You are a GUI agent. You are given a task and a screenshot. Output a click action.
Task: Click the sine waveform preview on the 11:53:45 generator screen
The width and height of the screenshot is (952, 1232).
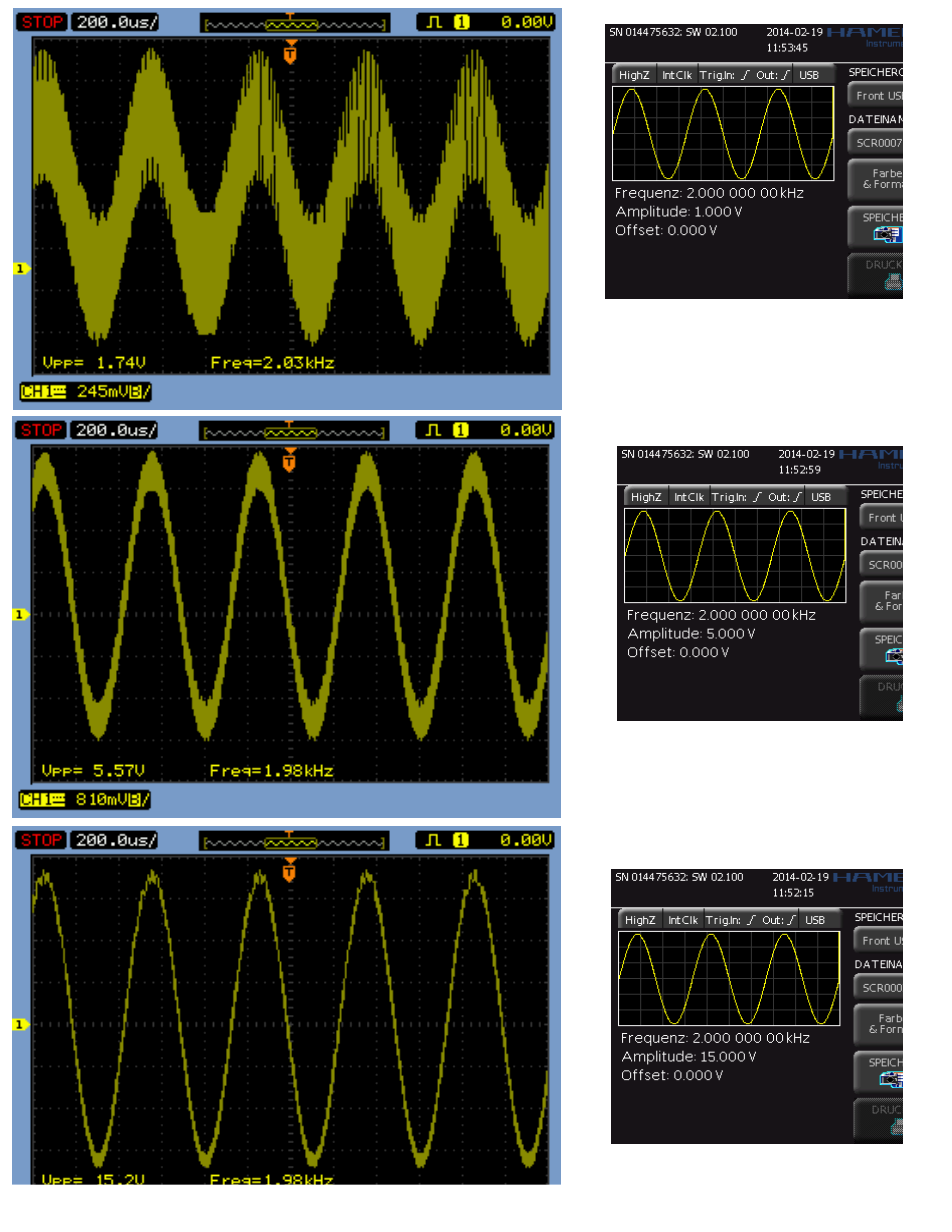pos(723,133)
